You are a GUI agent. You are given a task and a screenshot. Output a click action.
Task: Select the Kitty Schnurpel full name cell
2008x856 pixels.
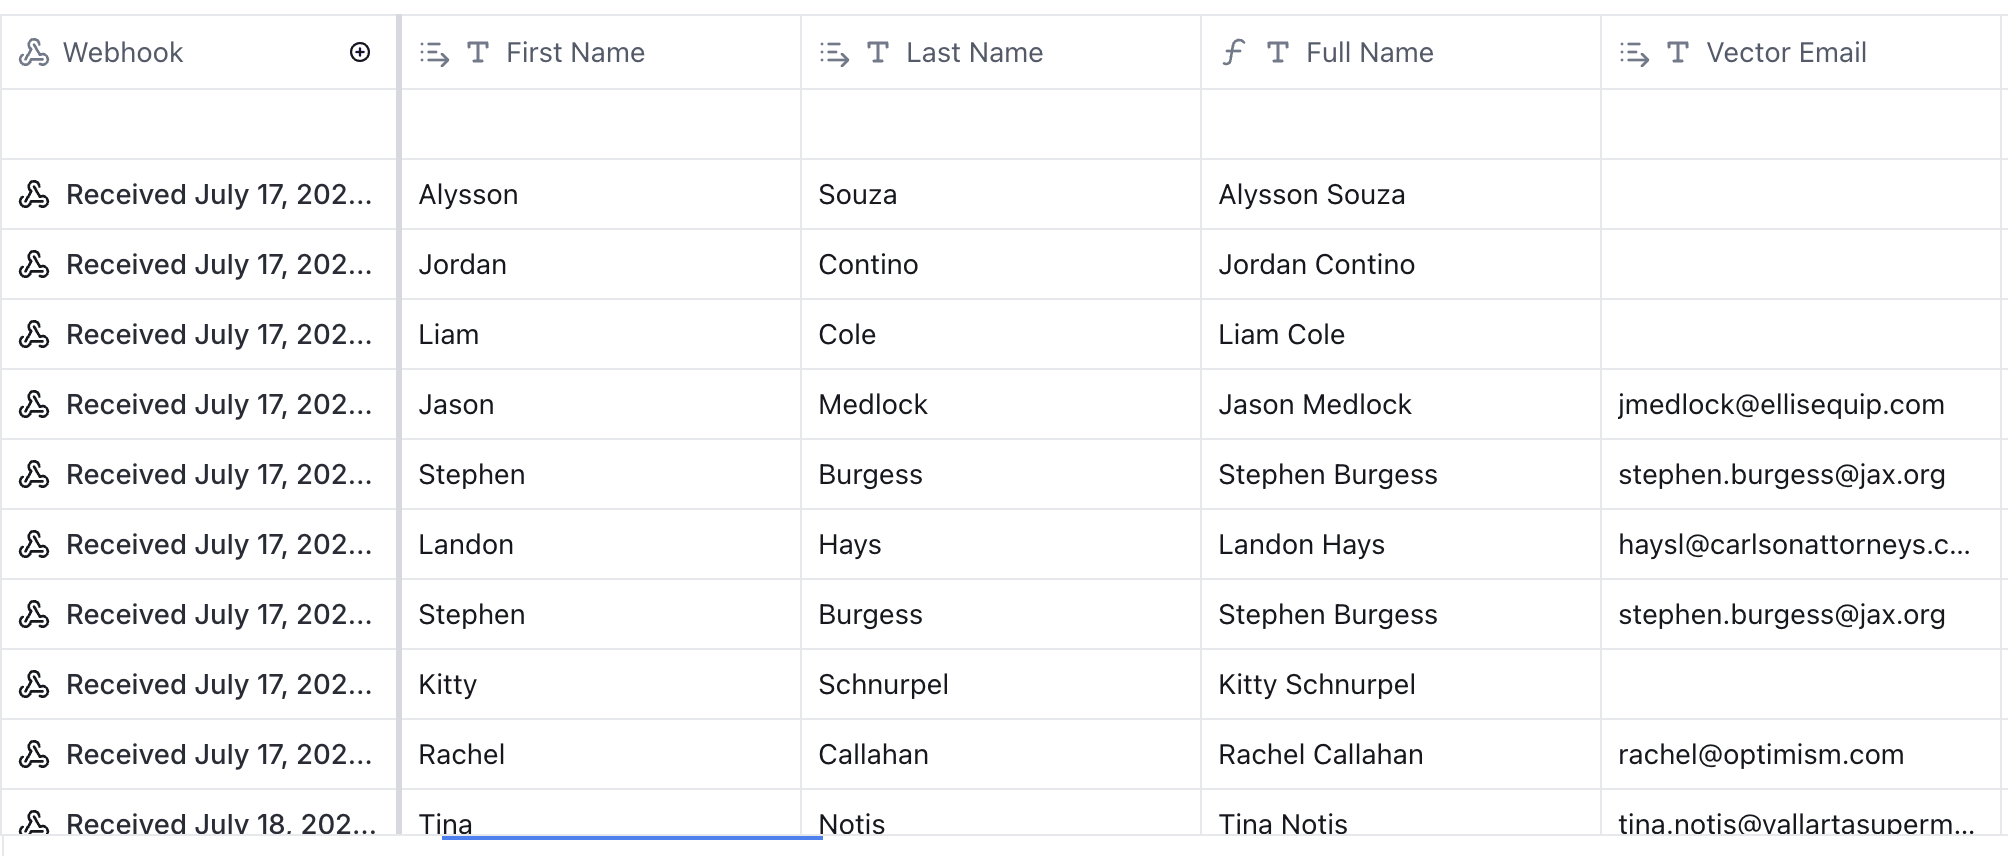tap(1401, 685)
